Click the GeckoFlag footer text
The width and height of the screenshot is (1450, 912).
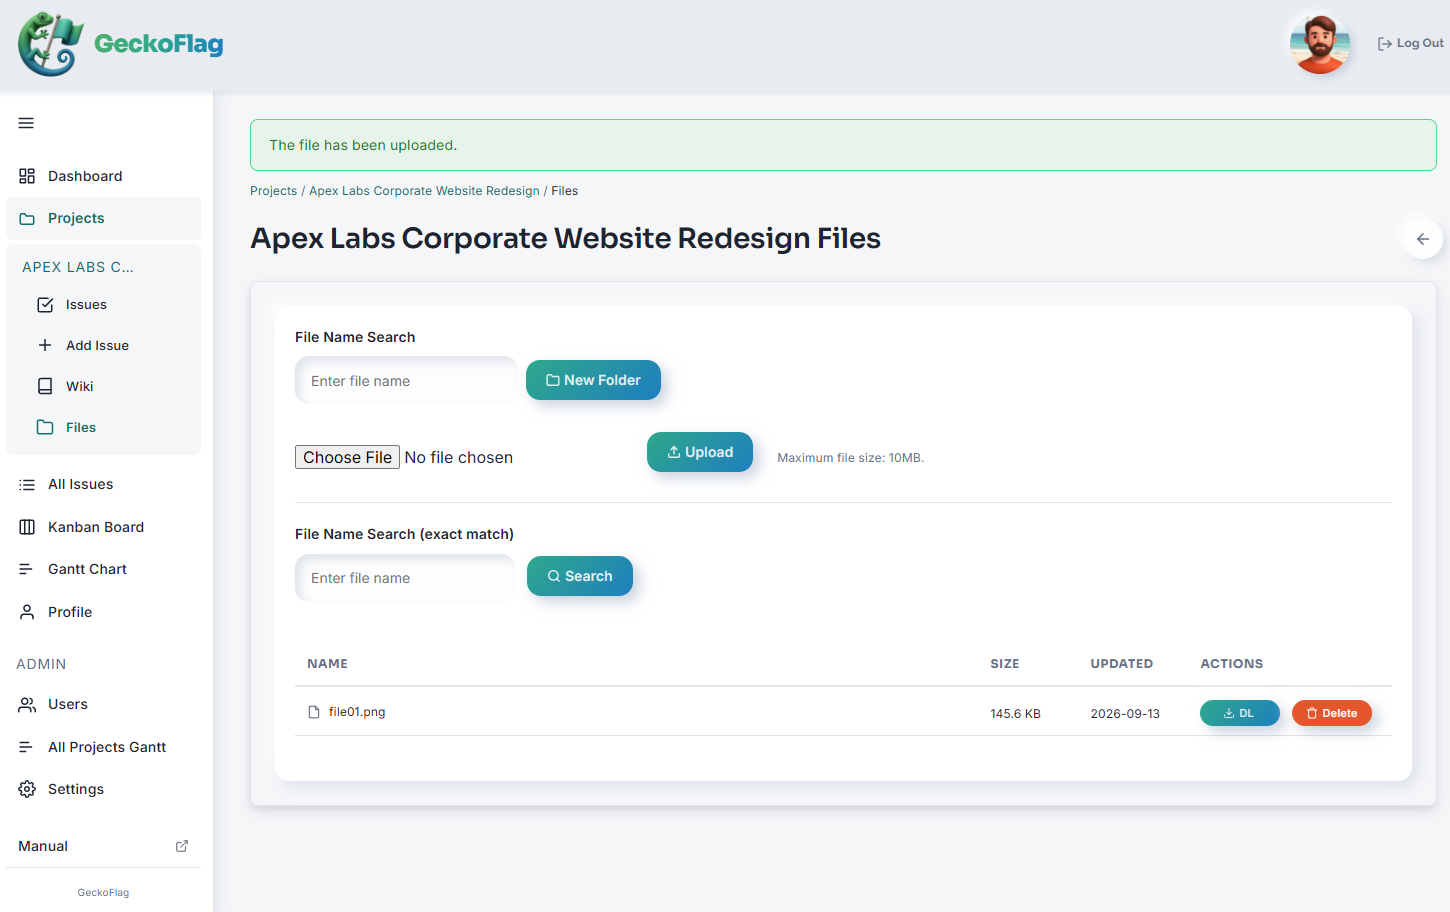103,893
